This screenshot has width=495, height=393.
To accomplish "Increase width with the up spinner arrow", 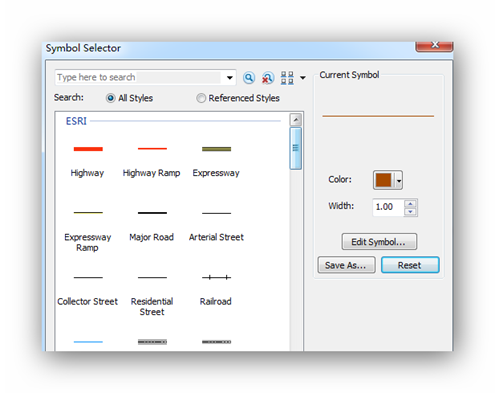I will [x=411, y=204].
